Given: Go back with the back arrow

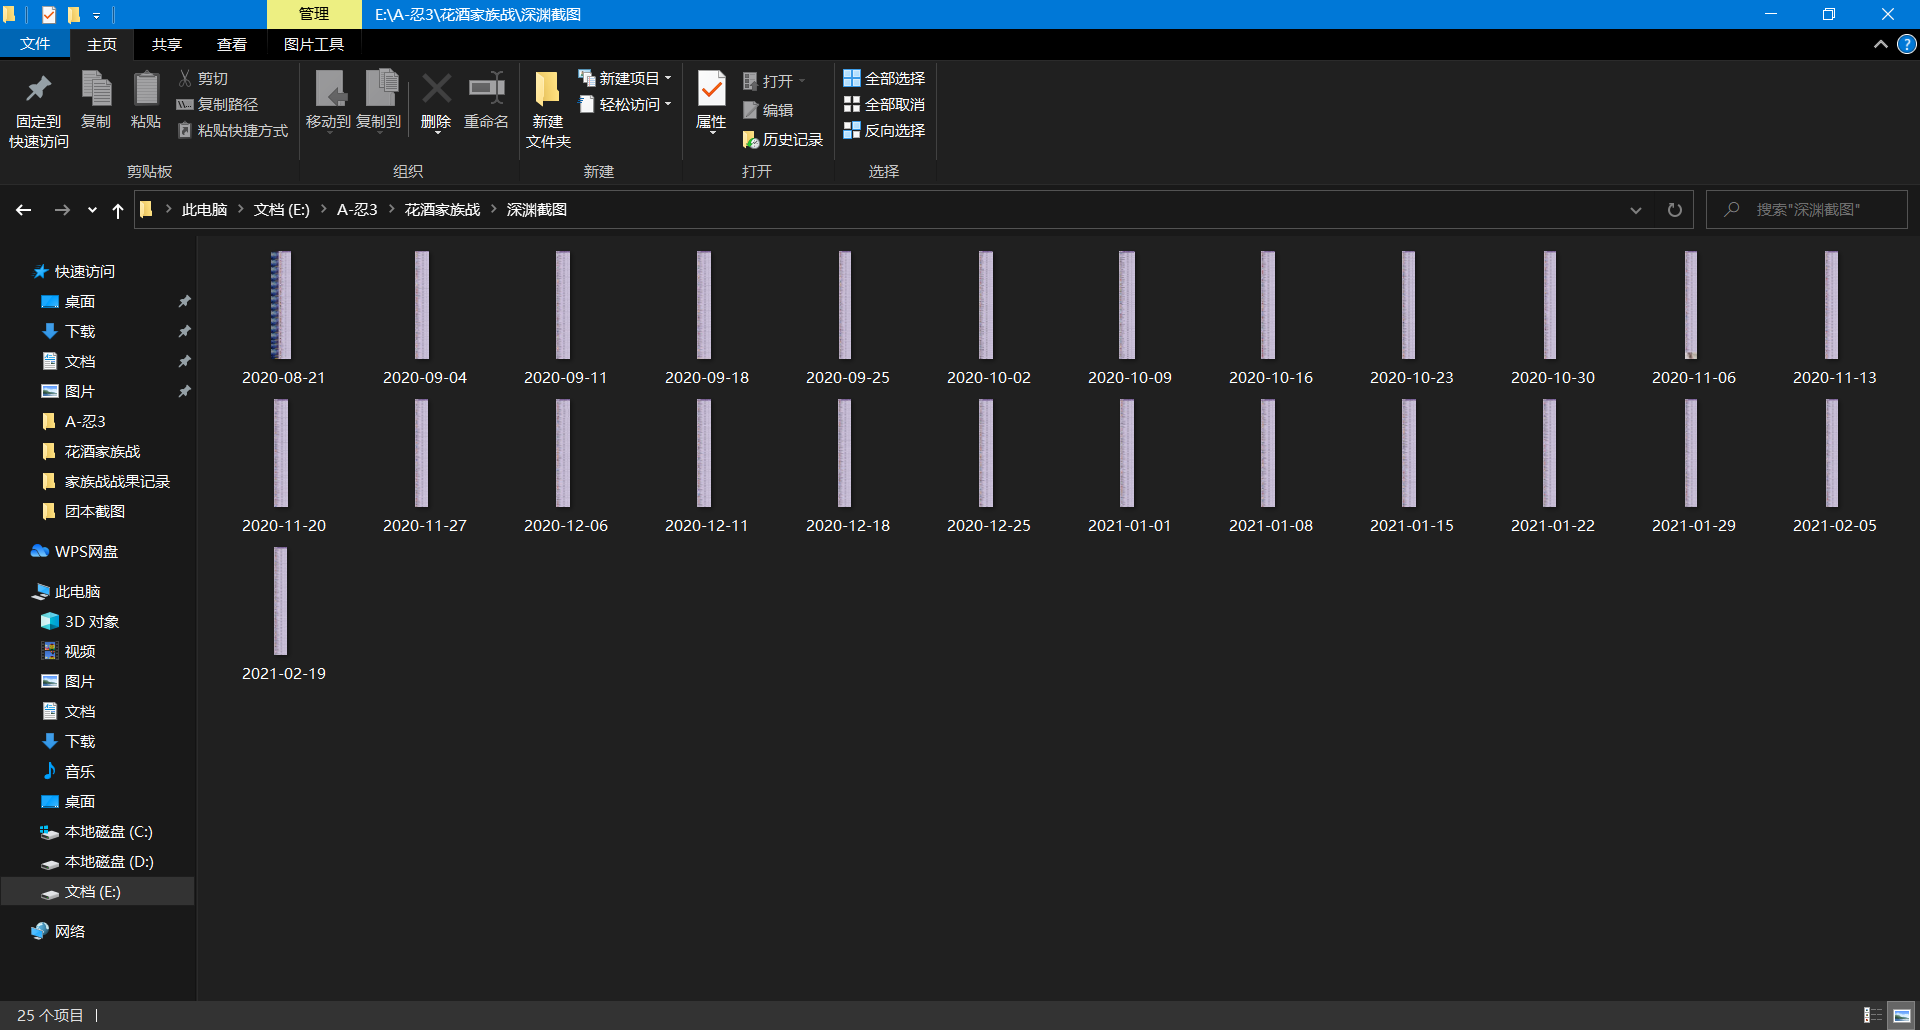Looking at the screenshot, I should tap(24, 210).
